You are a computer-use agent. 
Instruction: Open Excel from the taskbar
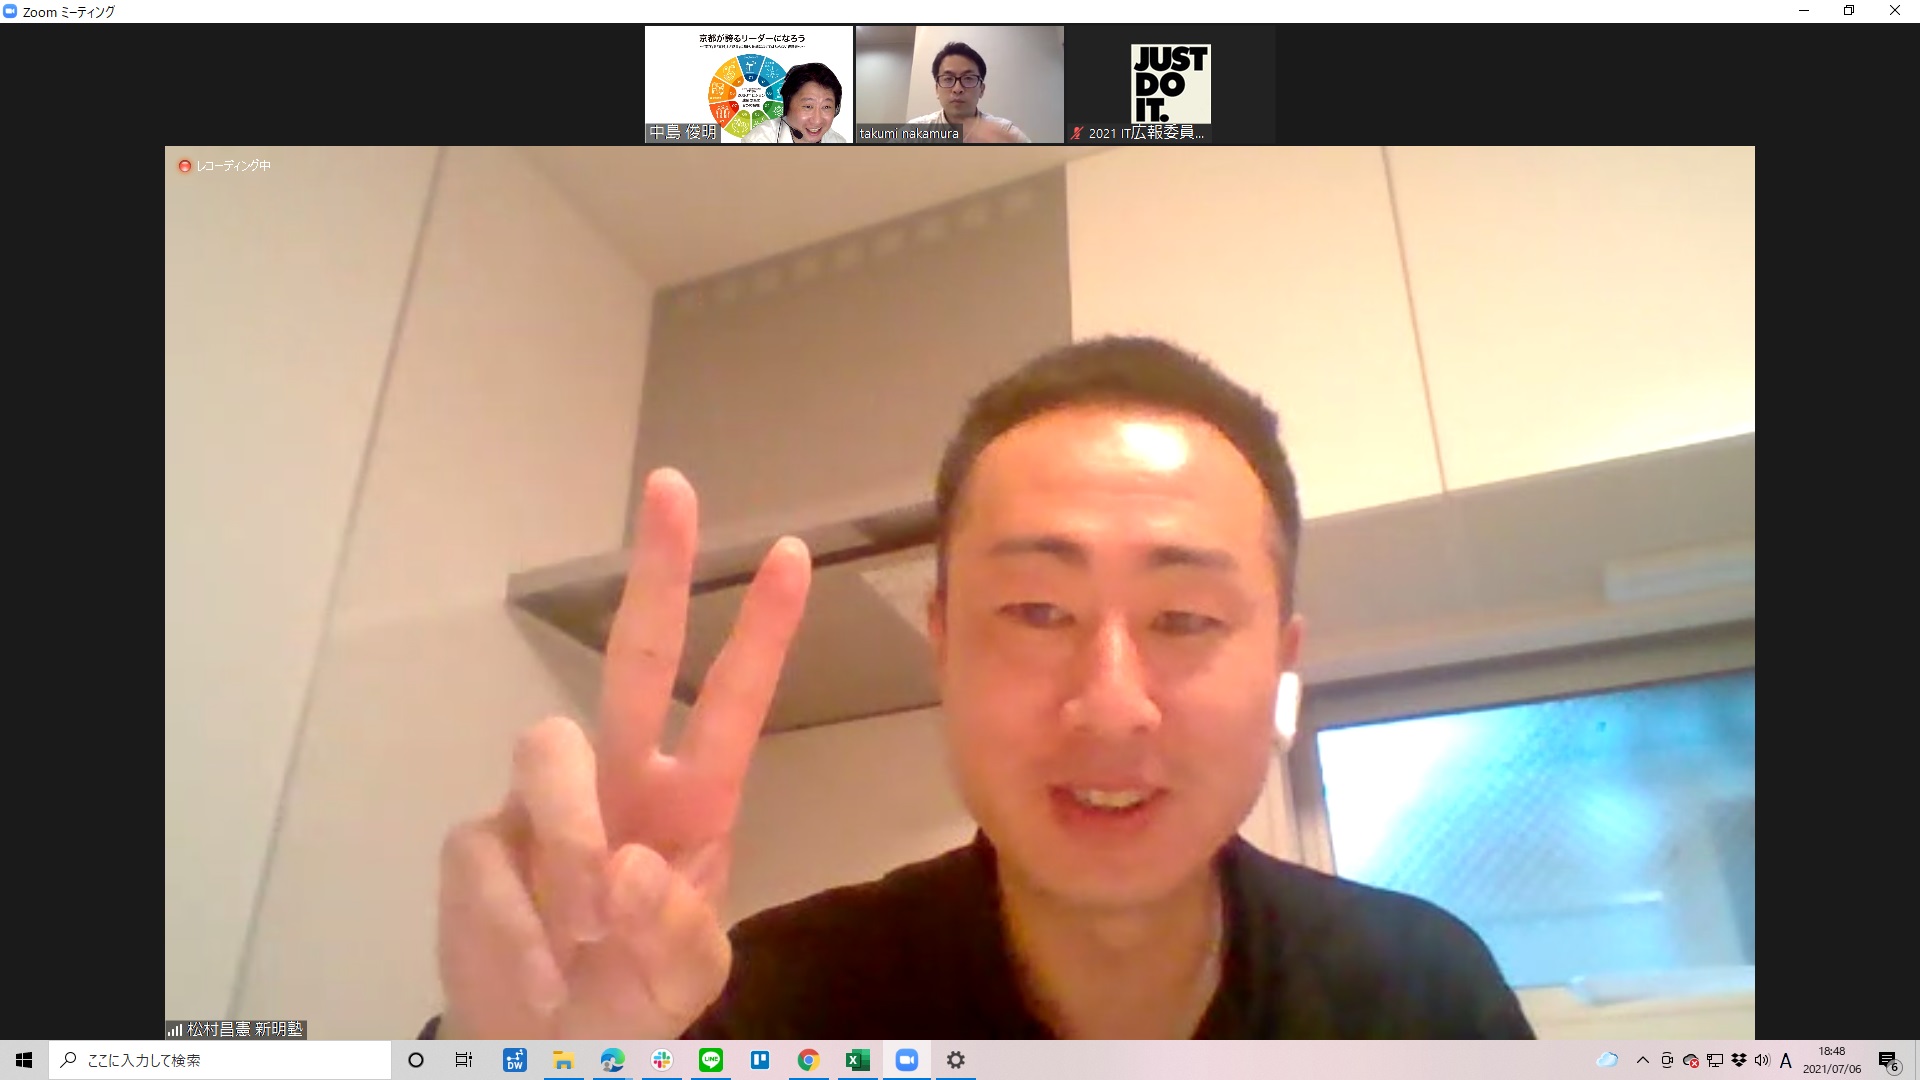pyautogui.click(x=858, y=1060)
